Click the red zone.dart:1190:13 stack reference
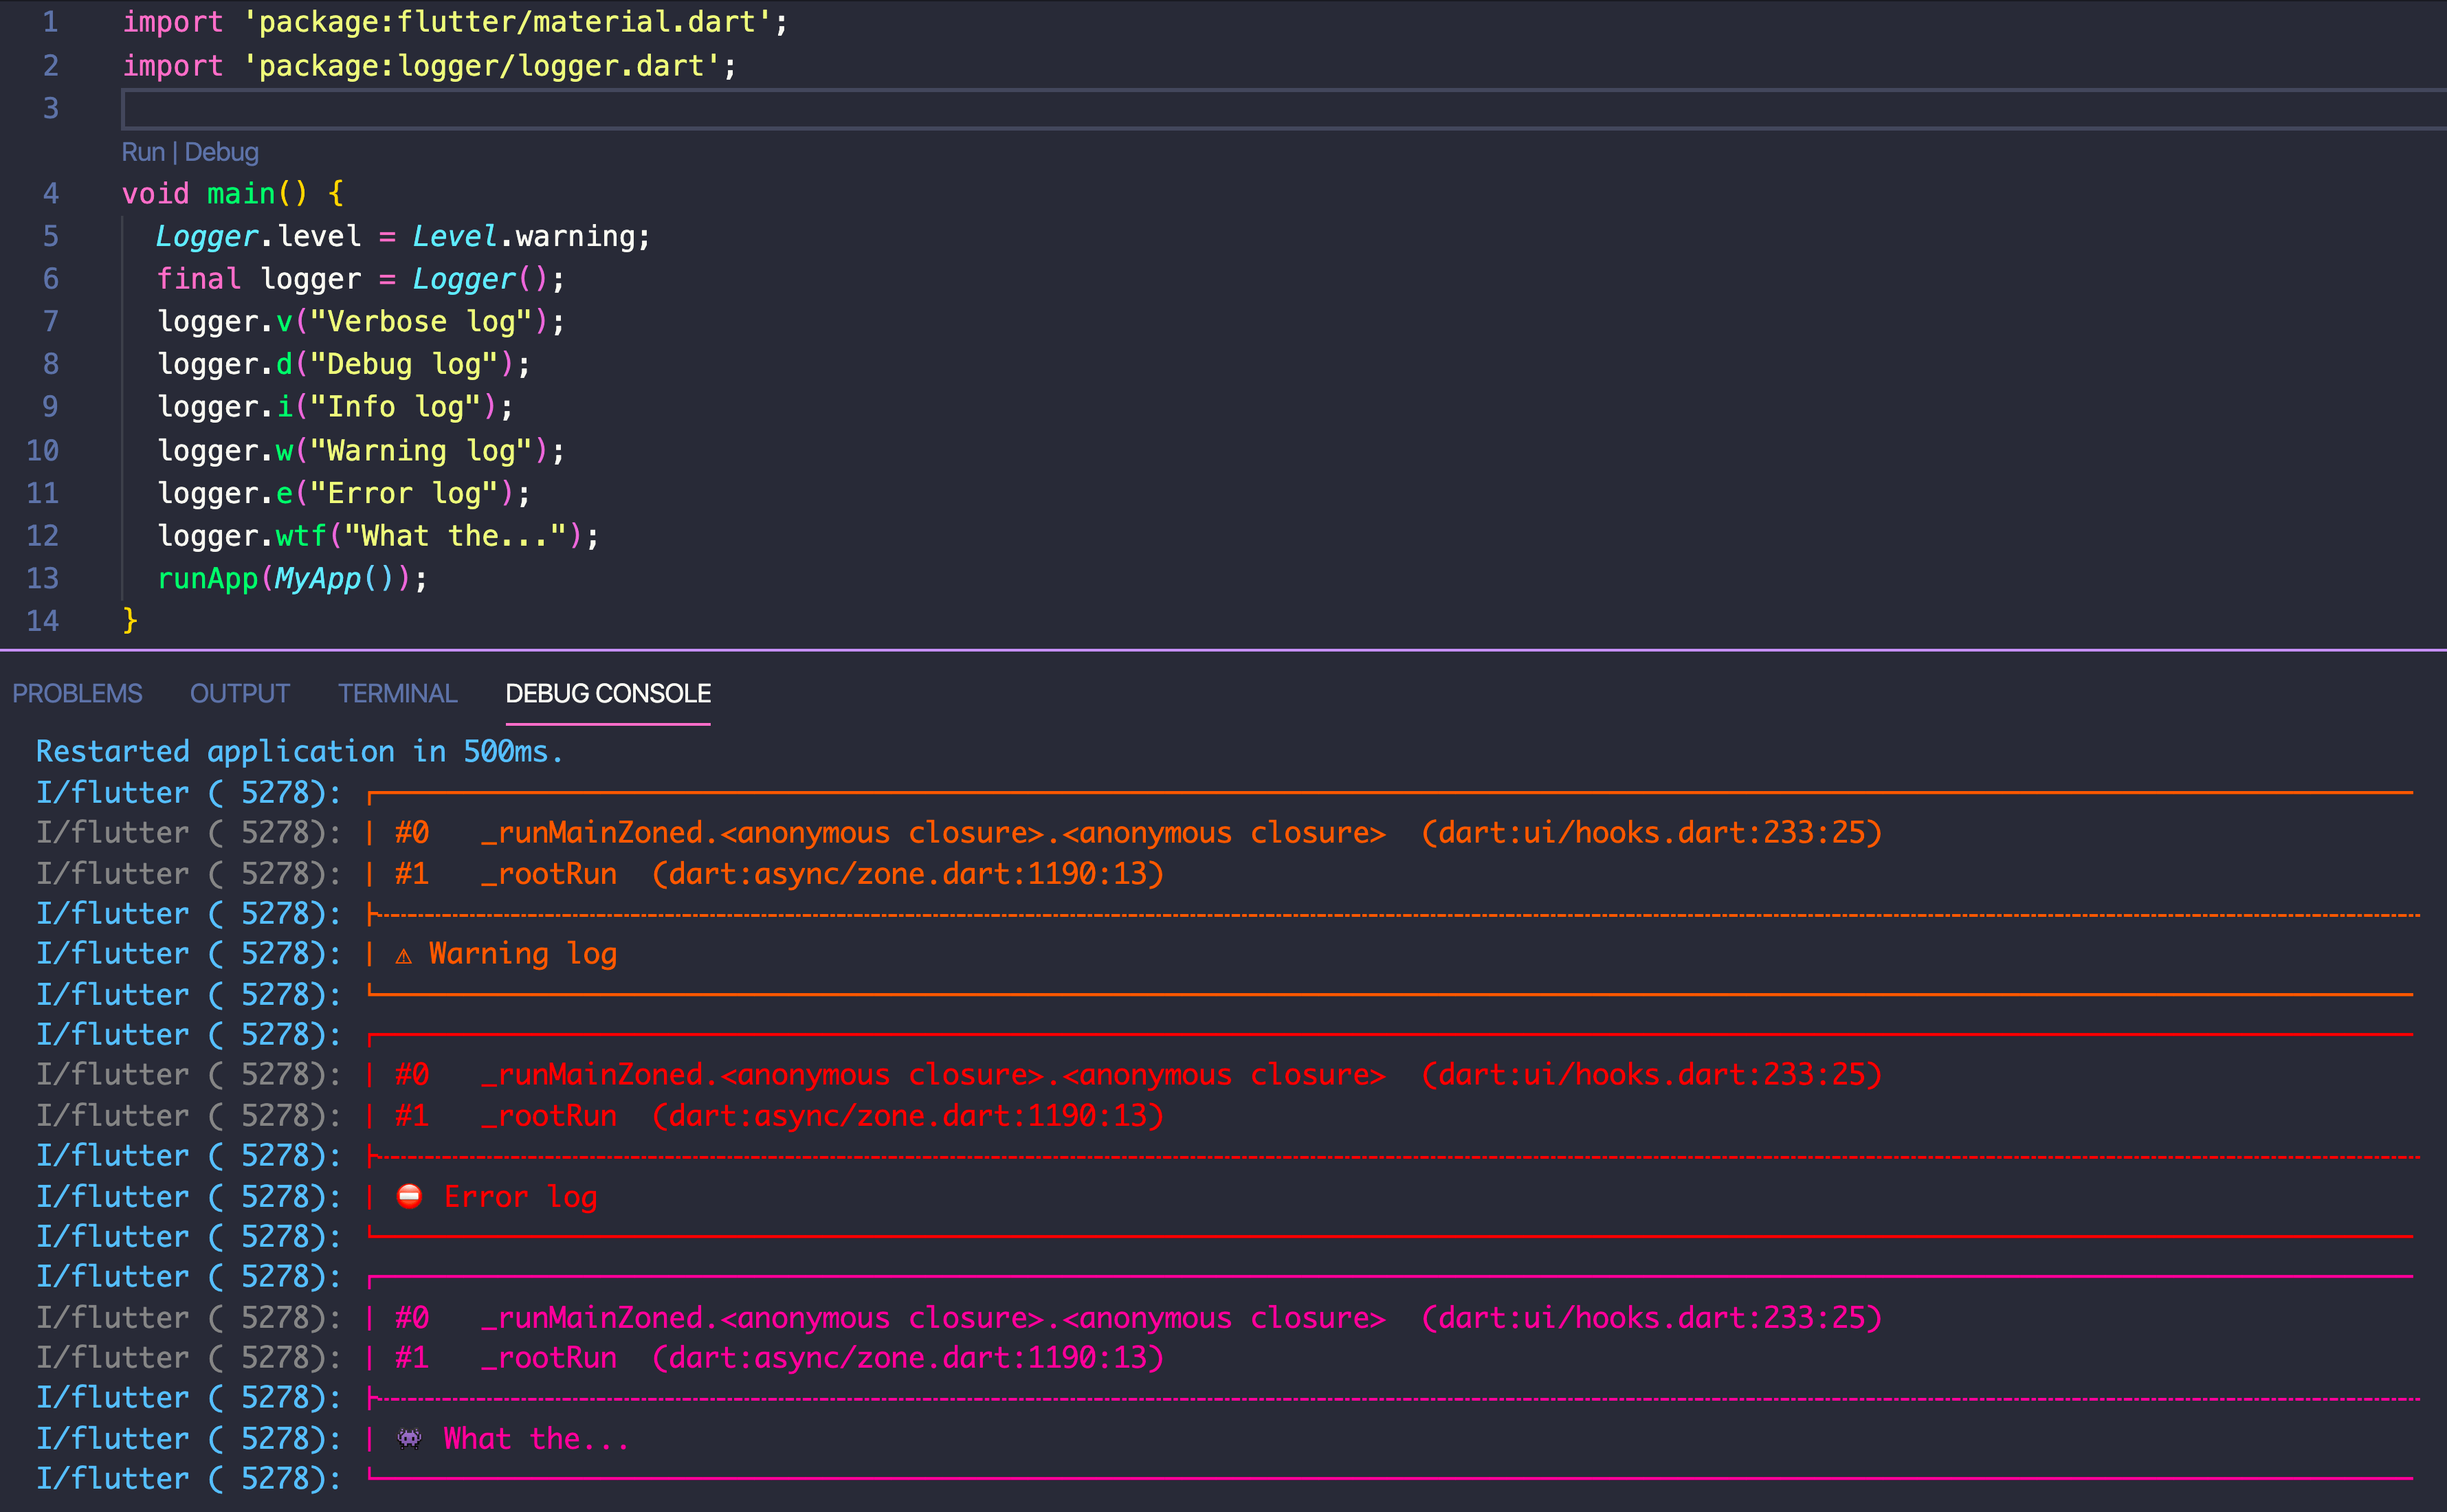2447x1512 pixels. click(908, 1116)
